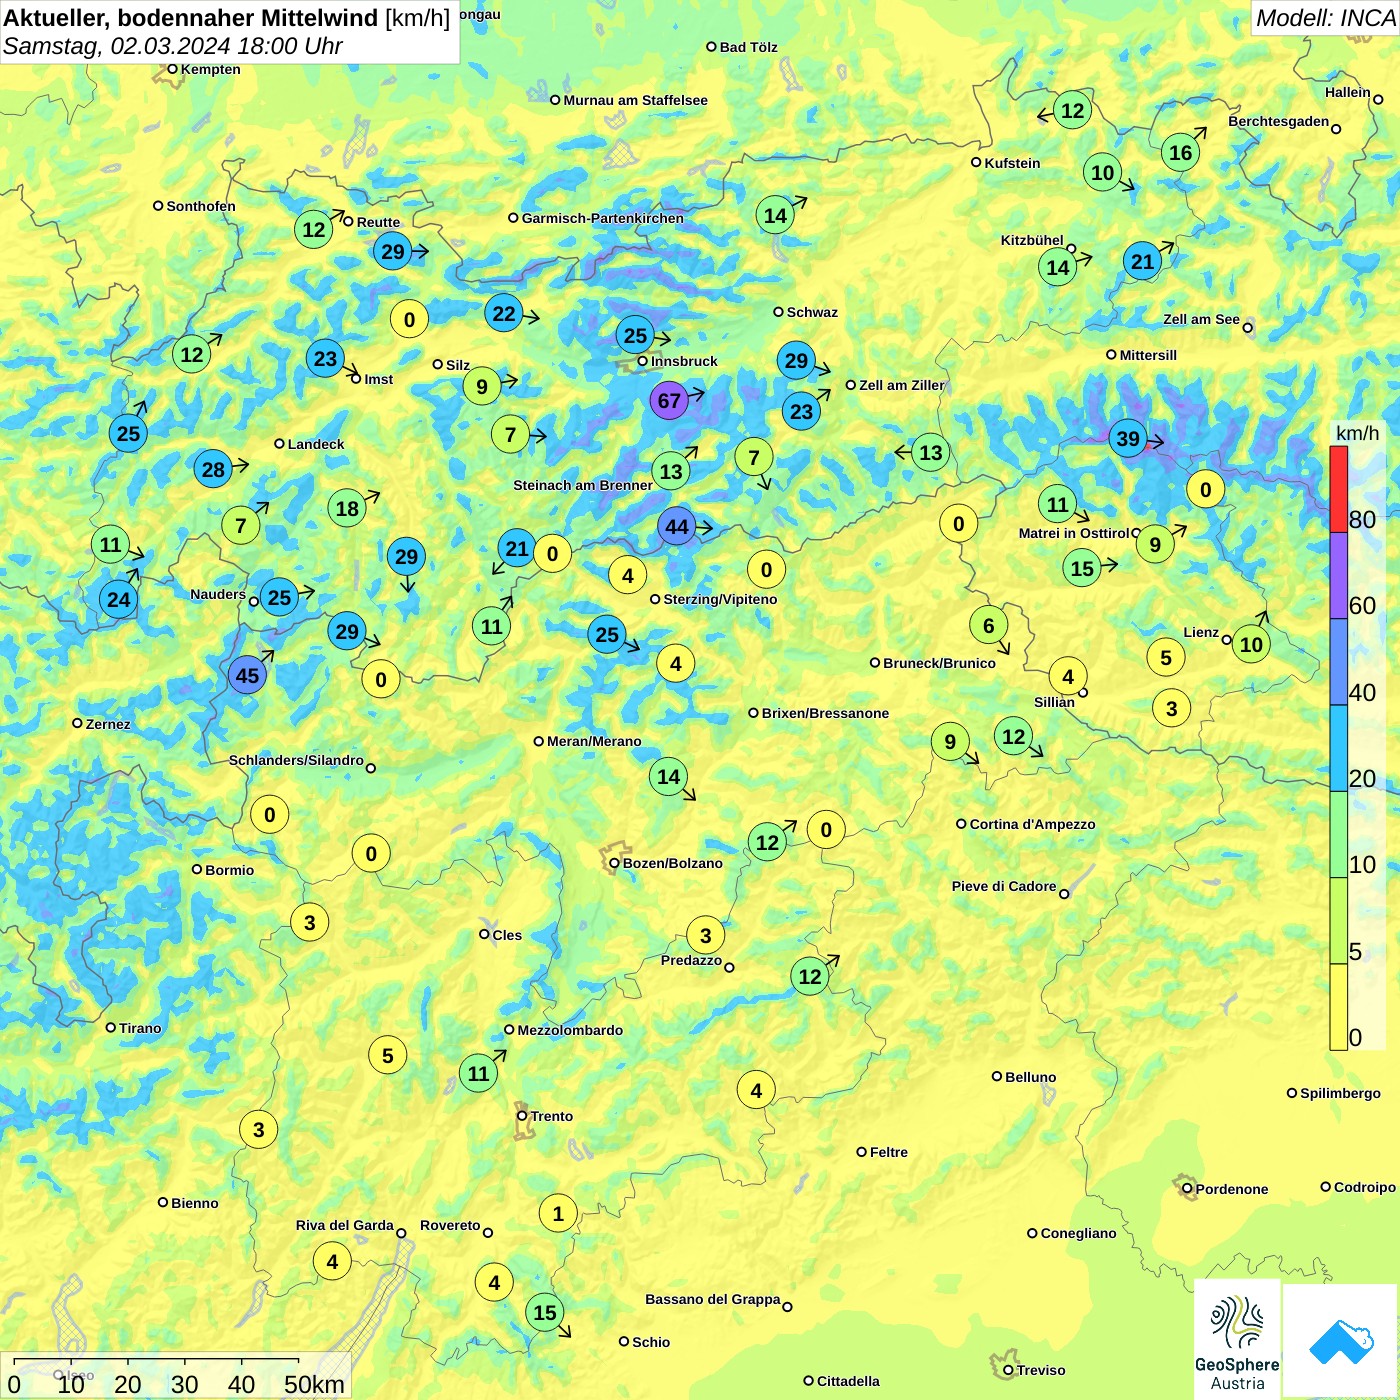The image size is (1400, 1400).
Task: Select the Pordenone city label
Action: click(1231, 1189)
